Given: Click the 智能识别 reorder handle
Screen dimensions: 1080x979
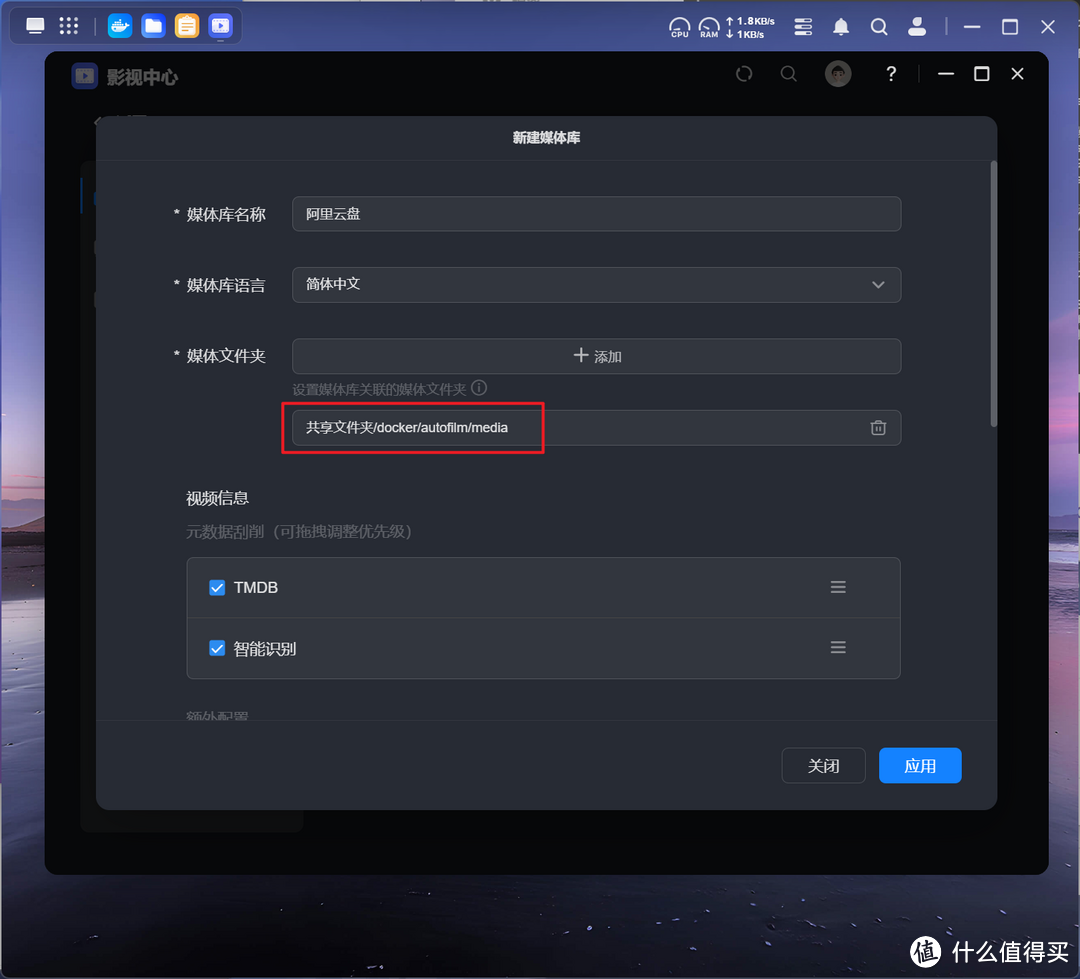Looking at the screenshot, I should point(838,648).
